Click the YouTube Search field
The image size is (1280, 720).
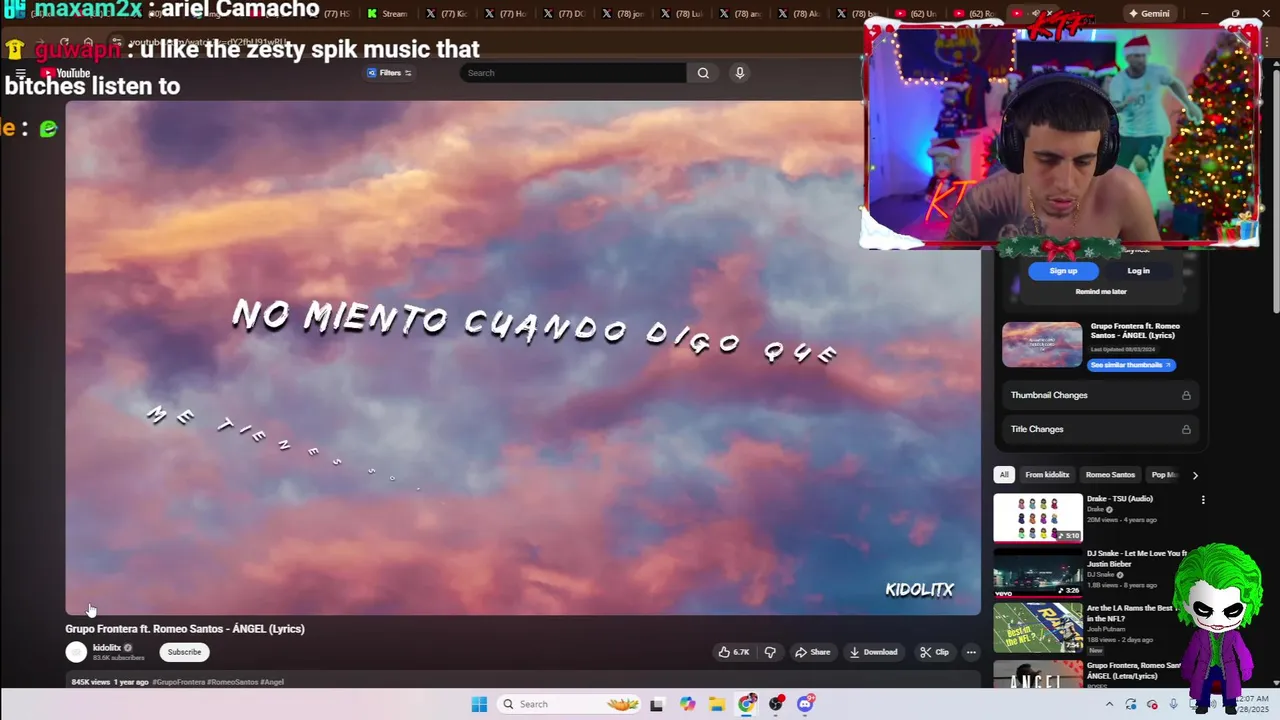tap(573, 73)
